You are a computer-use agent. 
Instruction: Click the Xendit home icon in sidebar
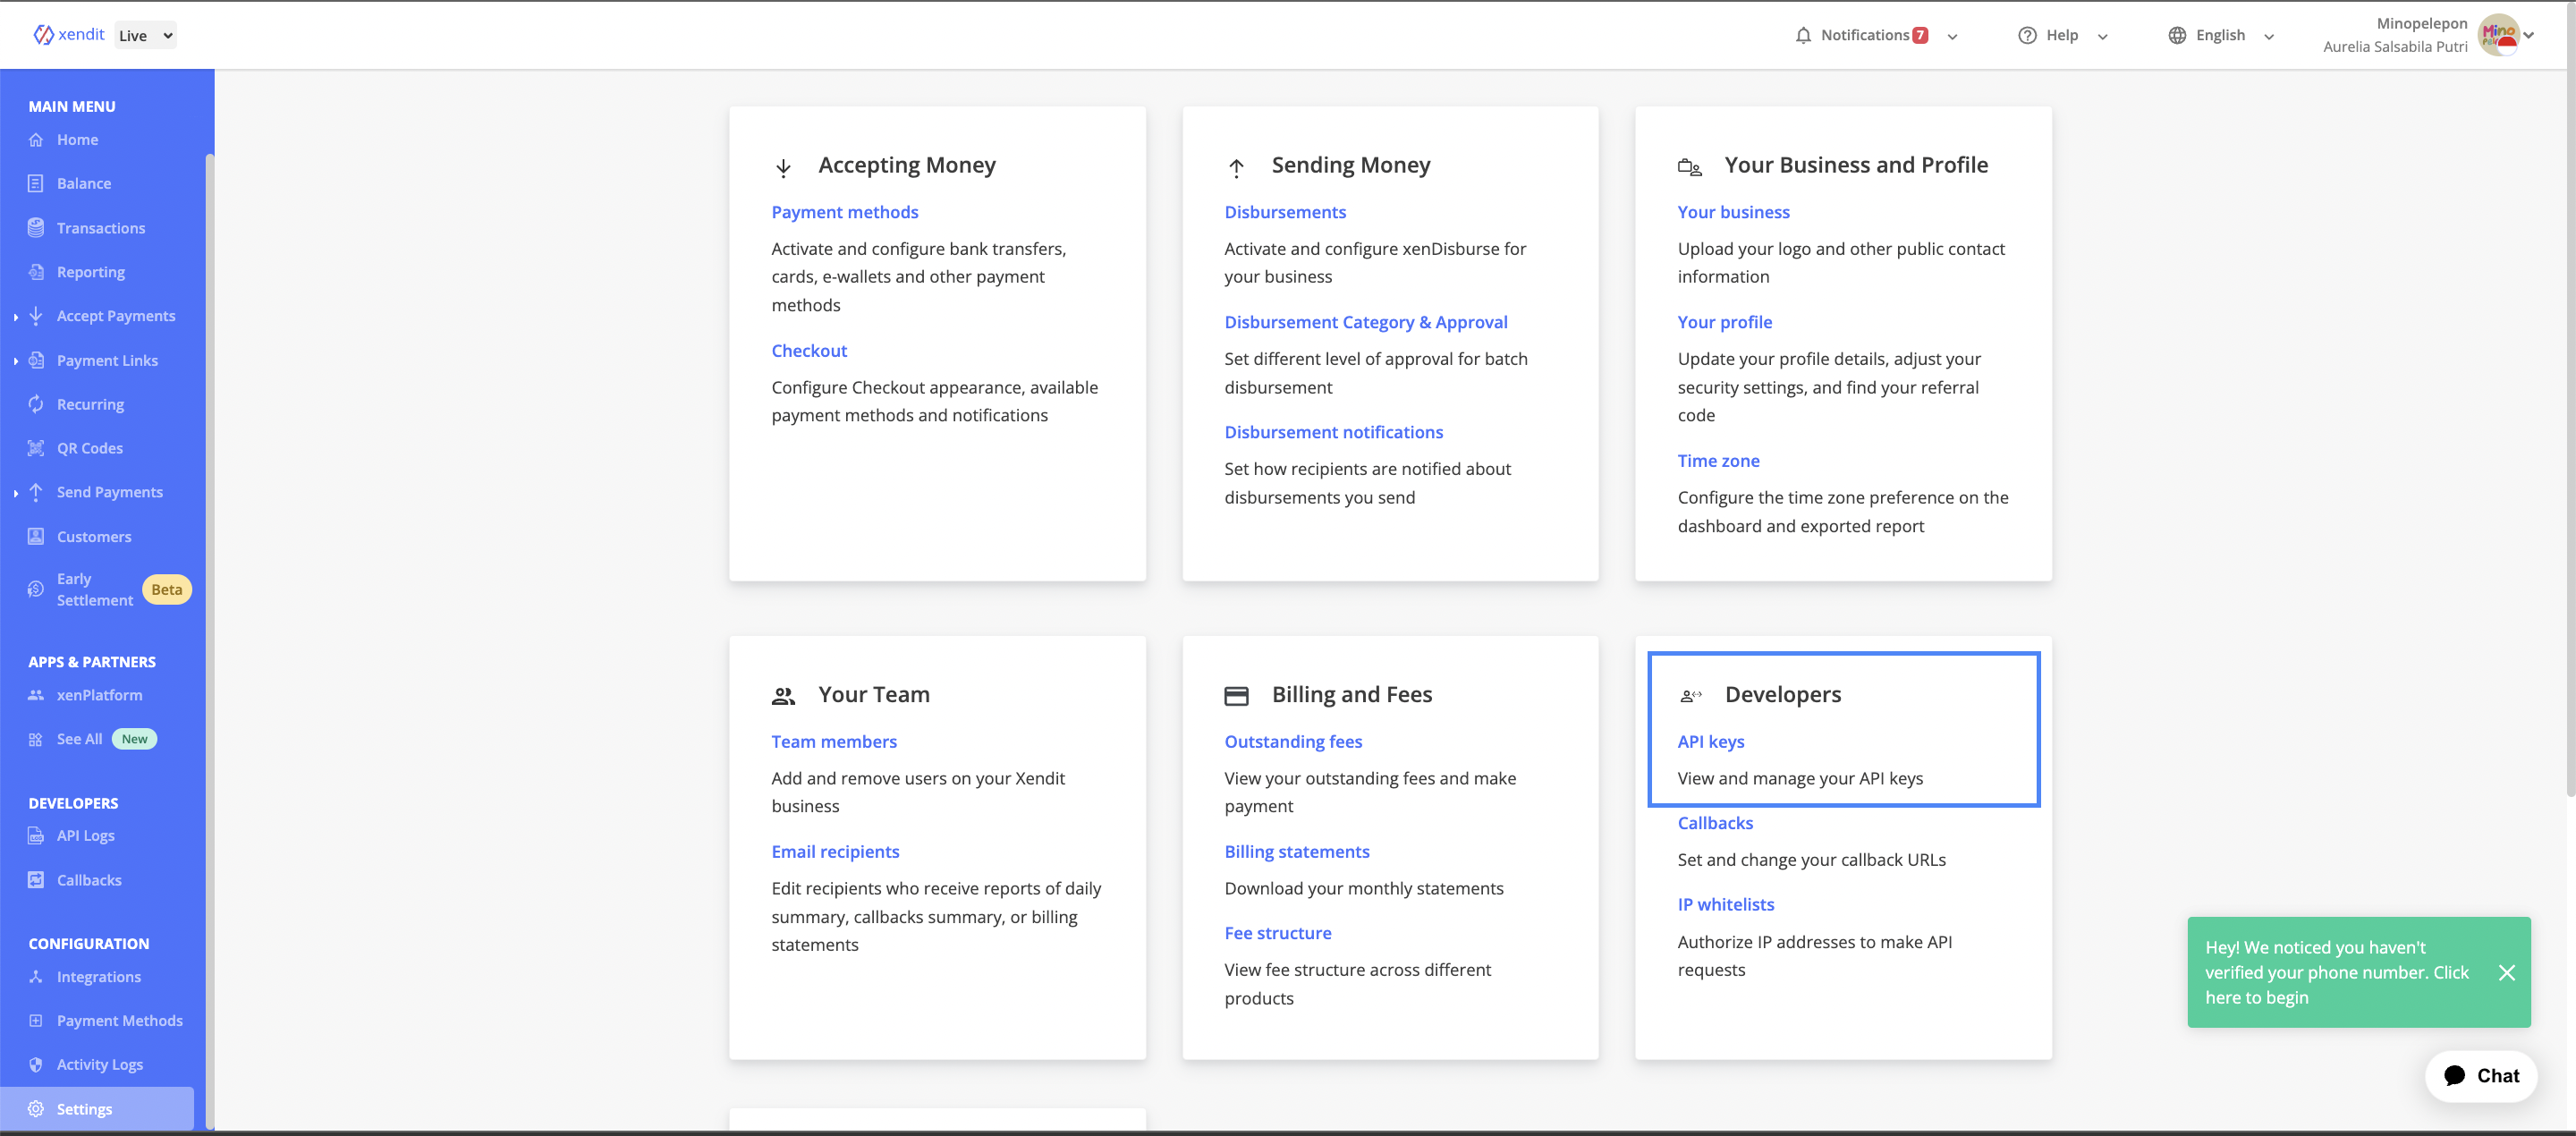click(36, 138)
